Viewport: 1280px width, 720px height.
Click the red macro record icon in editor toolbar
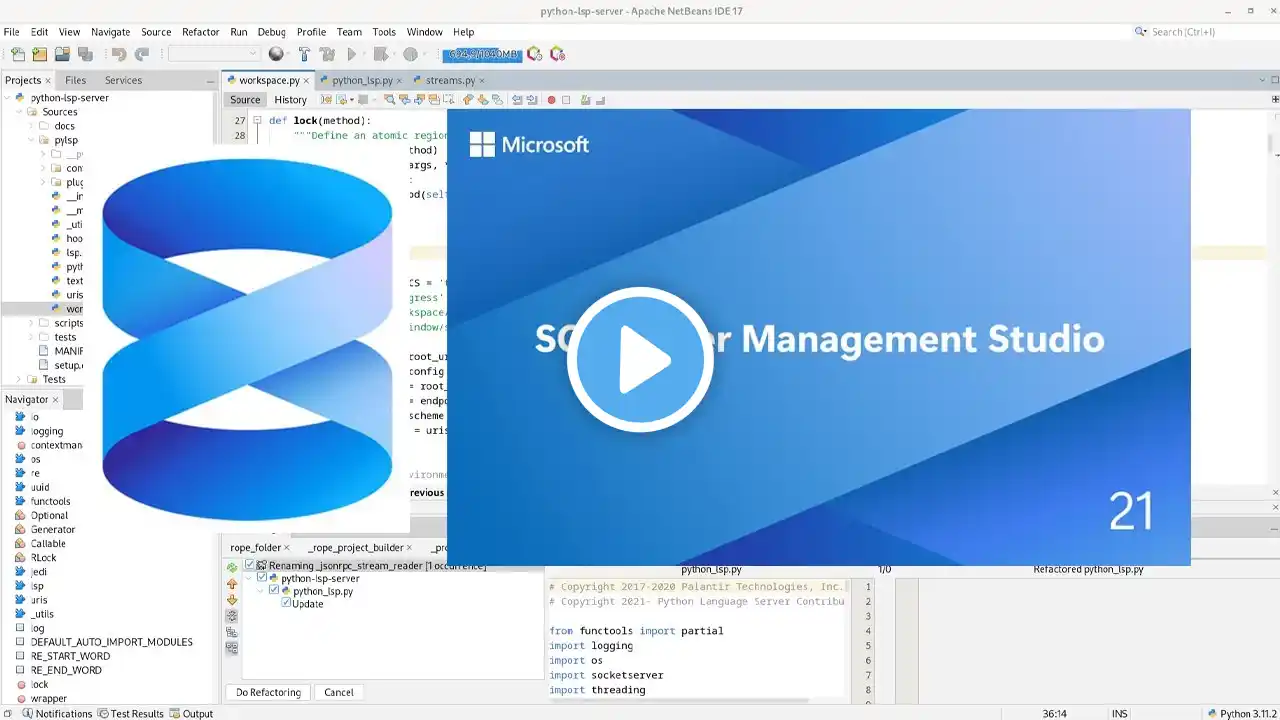coord(551,100)
